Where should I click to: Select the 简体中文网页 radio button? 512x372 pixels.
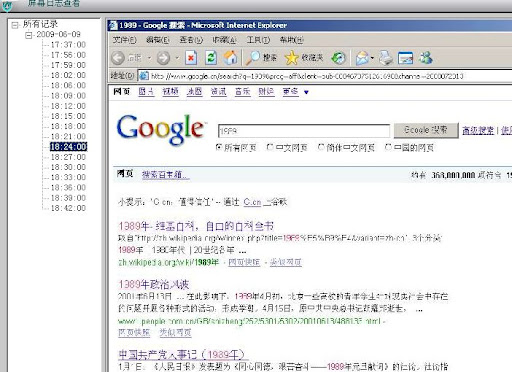(321, 147)
